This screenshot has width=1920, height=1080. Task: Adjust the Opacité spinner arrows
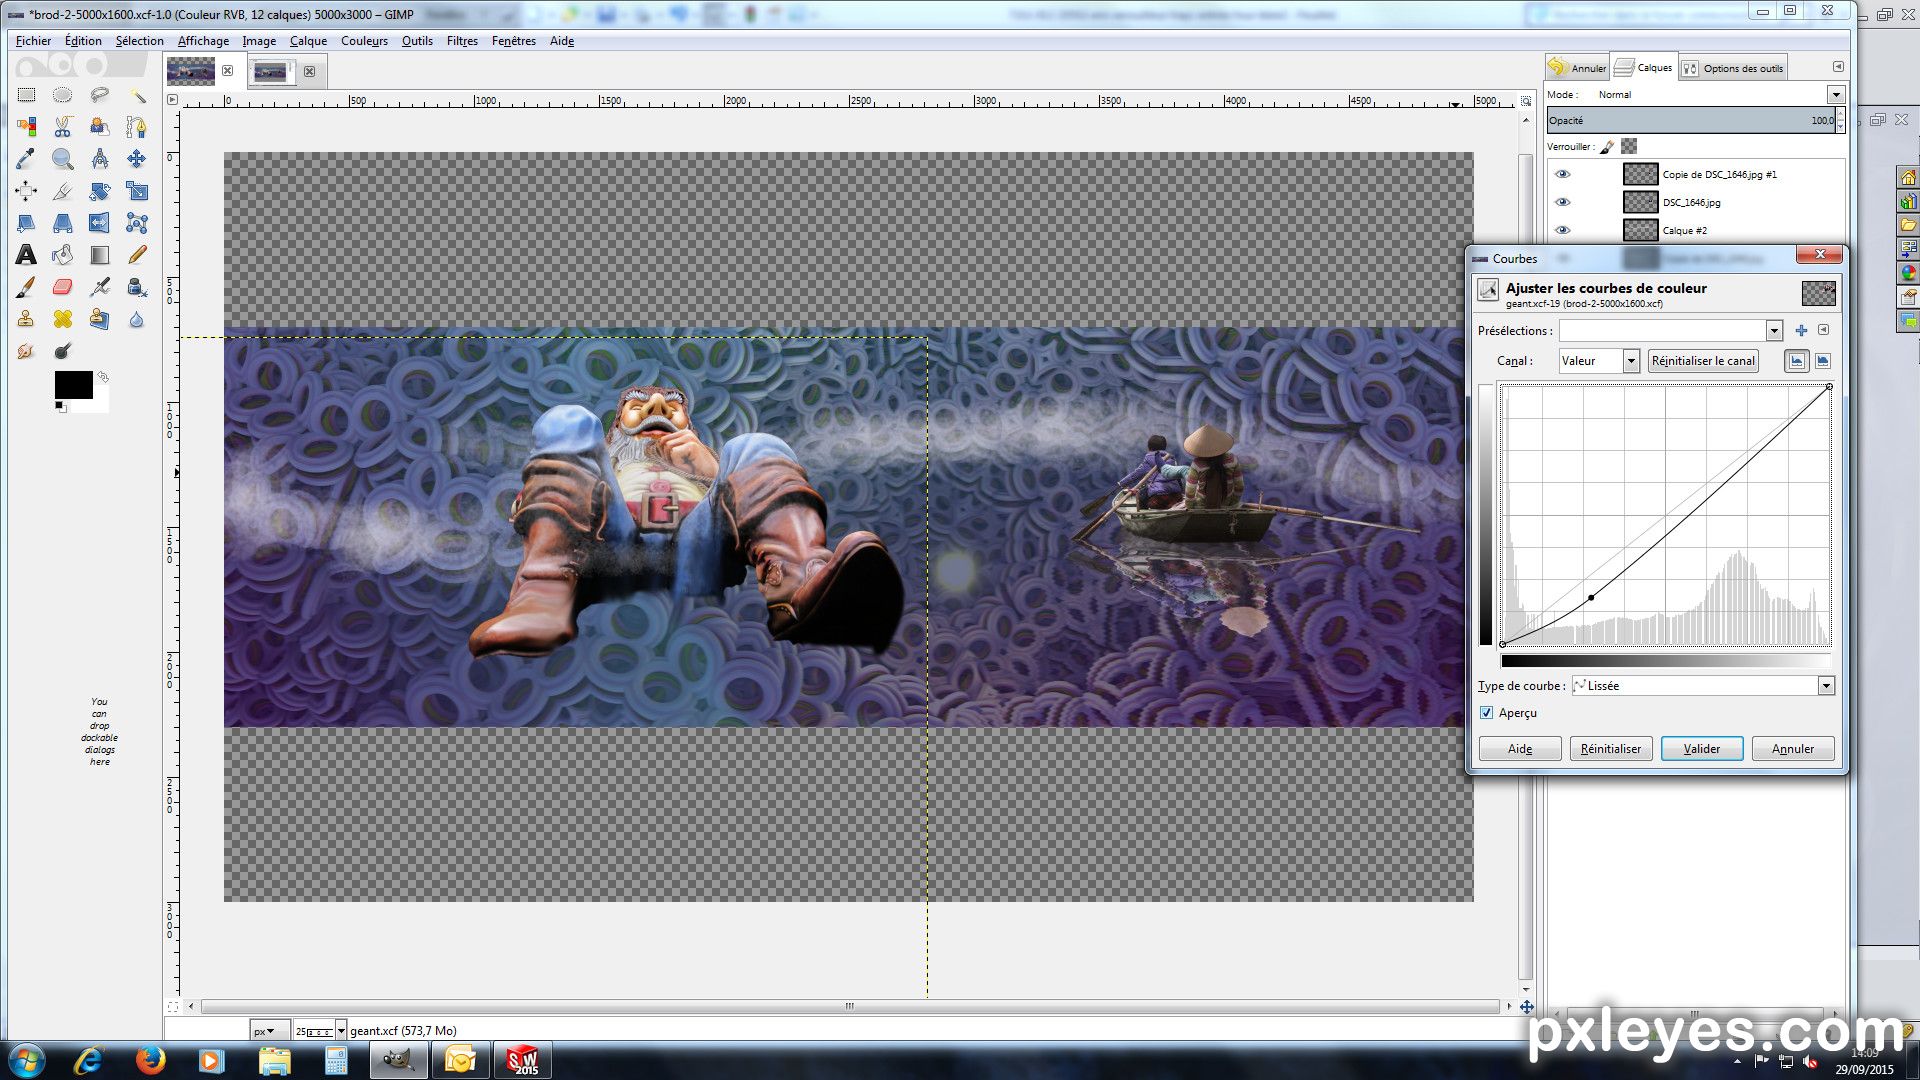pyautogui.click(x=1840, y=121)
